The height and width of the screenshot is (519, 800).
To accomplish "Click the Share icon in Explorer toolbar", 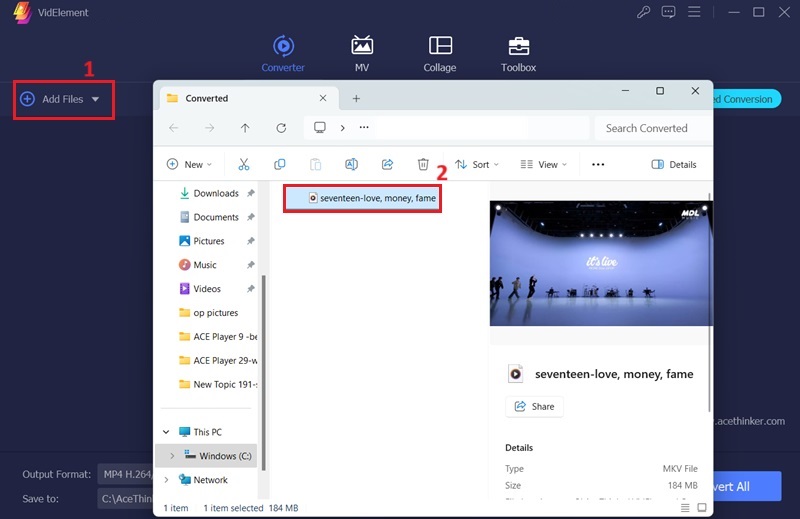I will [x=387, y=164].
